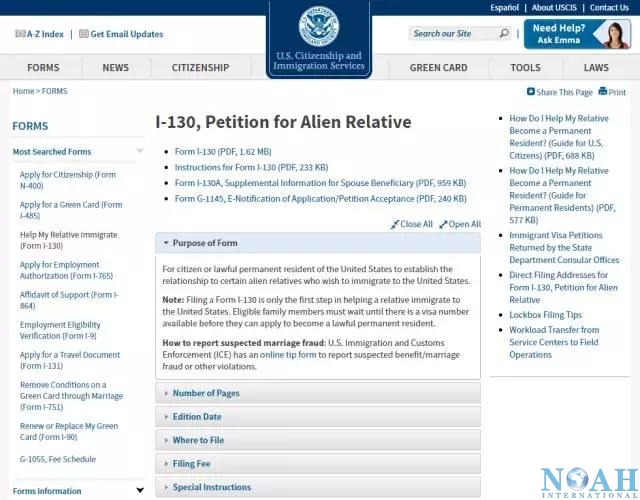Open Apply for Employment Authorization (Form I-765)
Viewport: 640px width, 500px height.
(x=66, y=270)
